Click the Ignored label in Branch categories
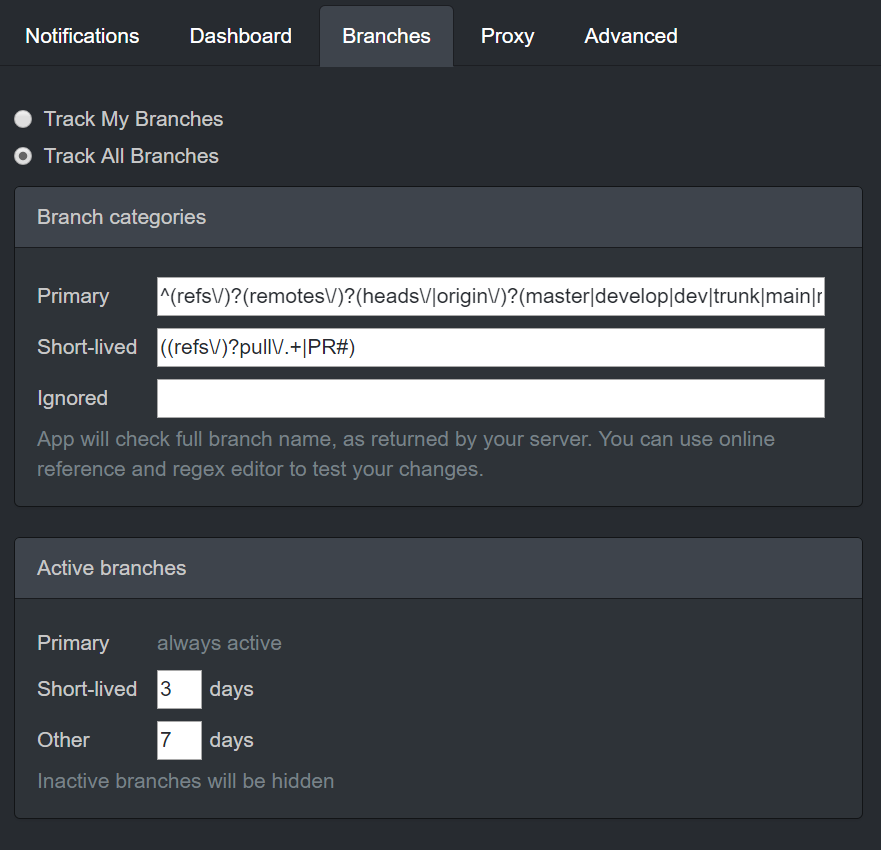Screen dimensions: 881x850 click(72, 398)
